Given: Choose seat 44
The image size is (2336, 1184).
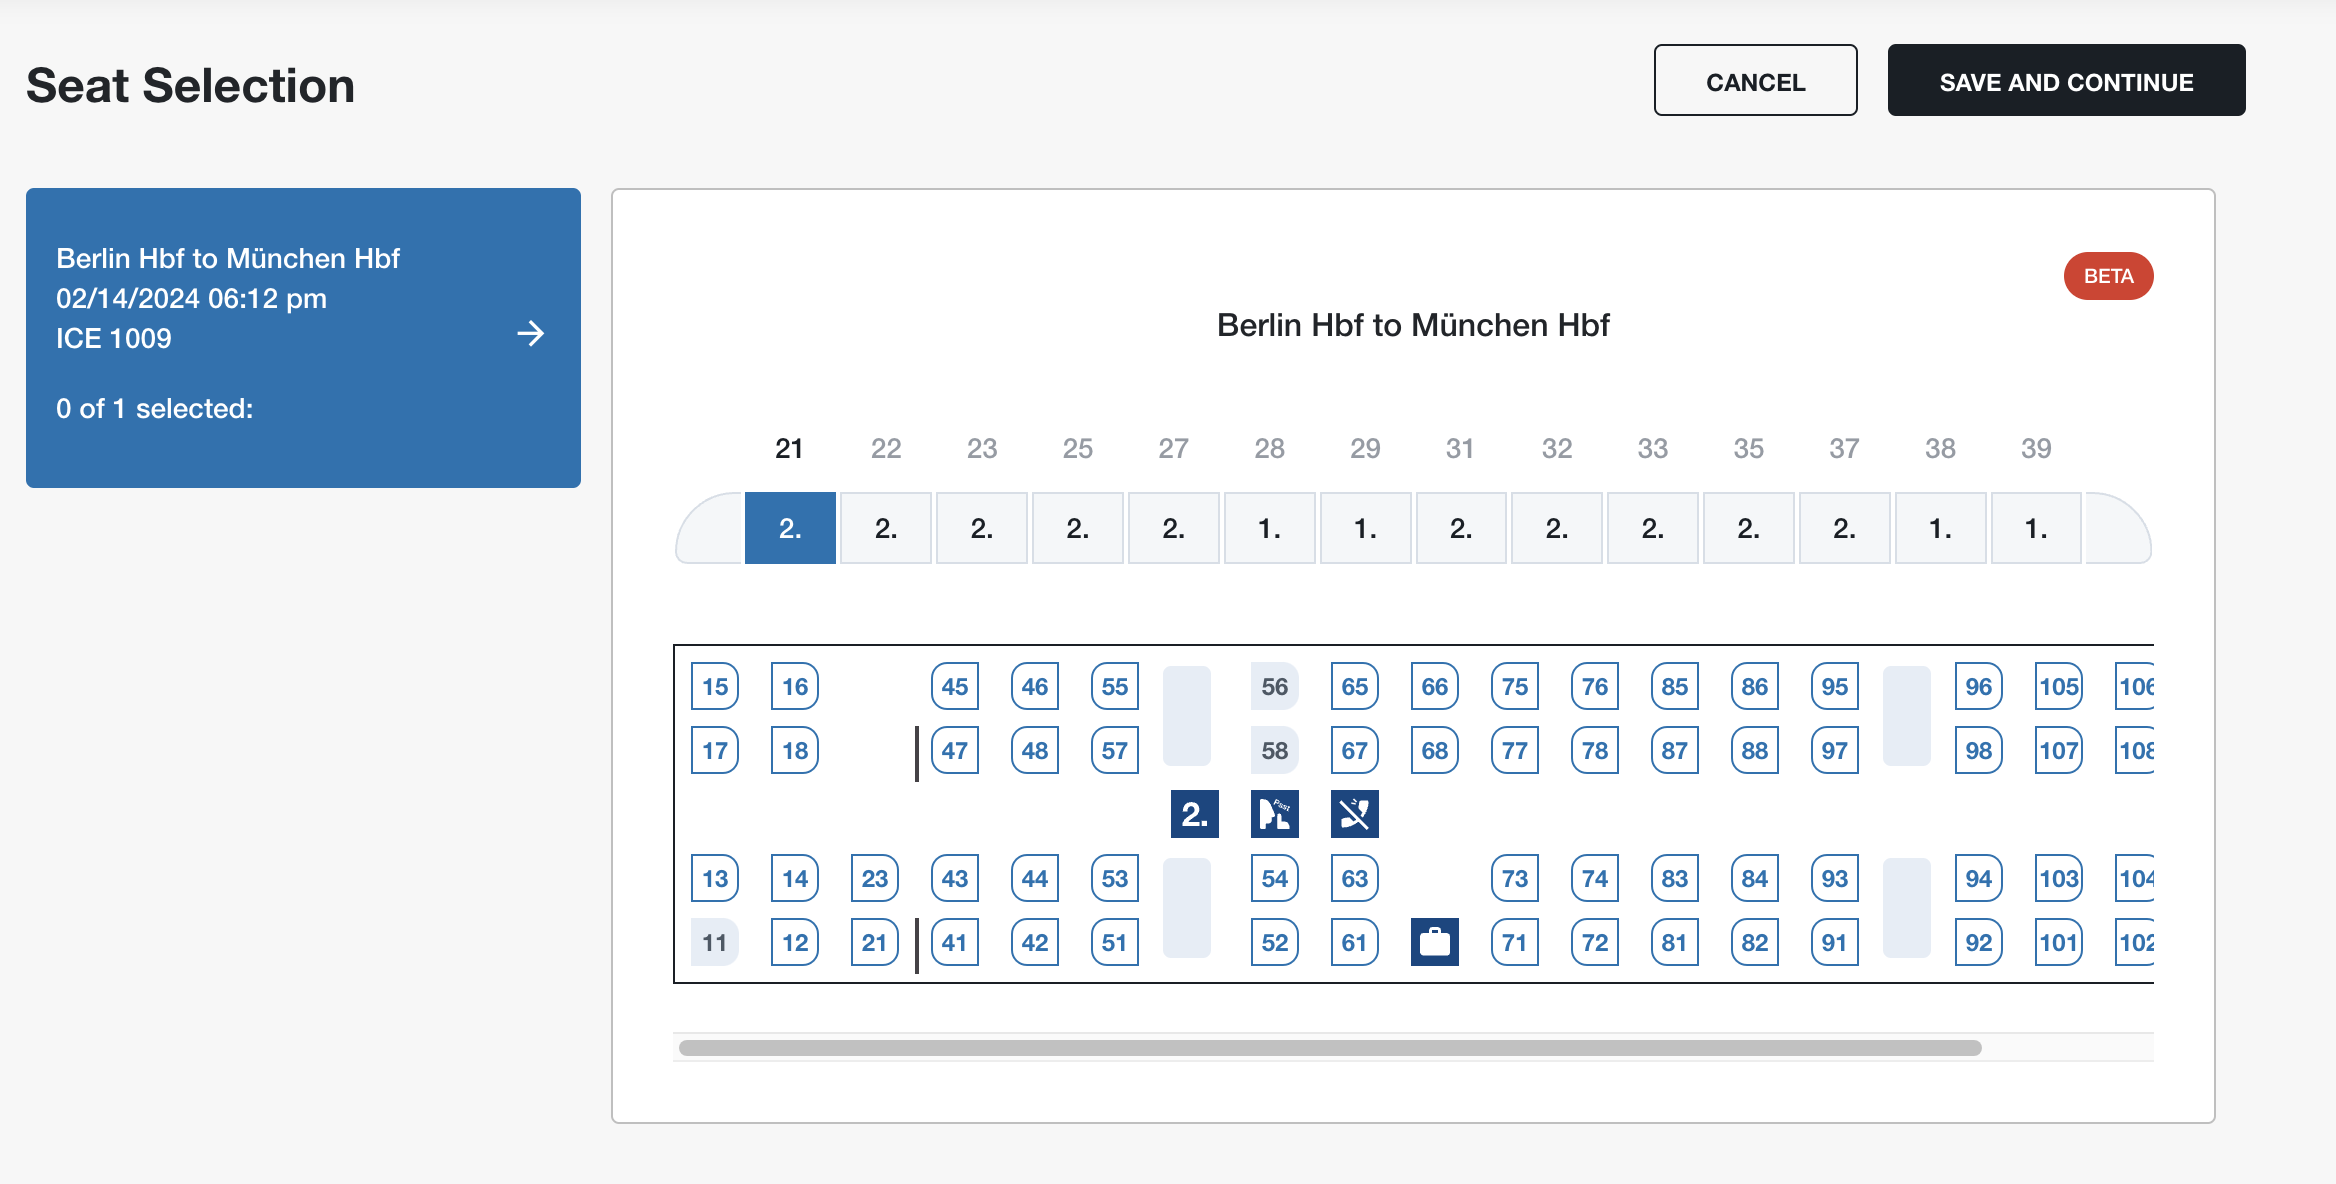Looking at the screenshot, I should click(x=1035, y=878).
